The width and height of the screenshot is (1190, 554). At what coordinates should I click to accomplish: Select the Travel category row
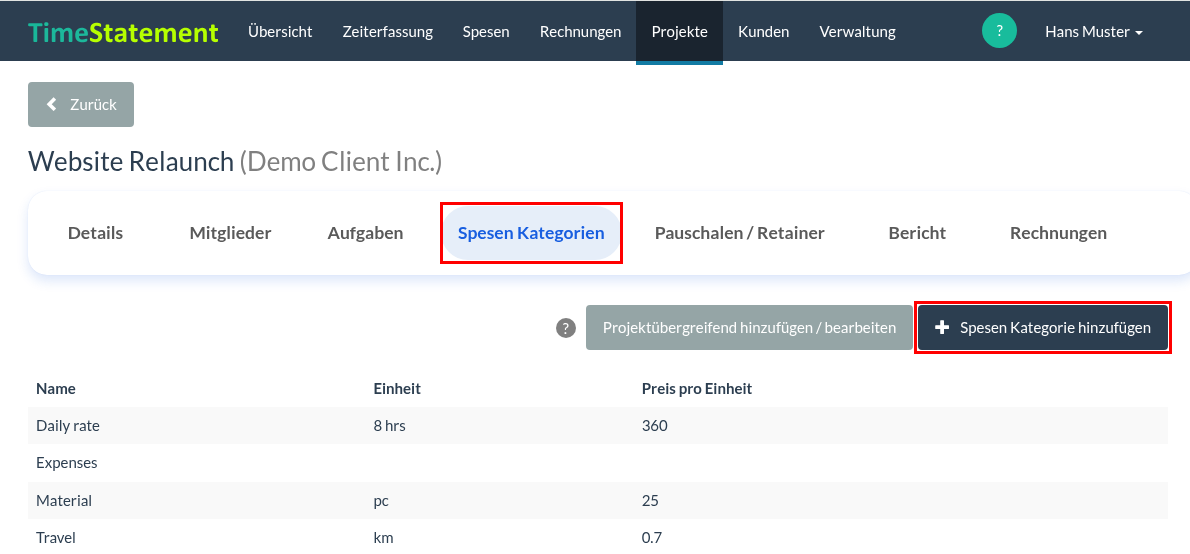click(x=598, y=538)
